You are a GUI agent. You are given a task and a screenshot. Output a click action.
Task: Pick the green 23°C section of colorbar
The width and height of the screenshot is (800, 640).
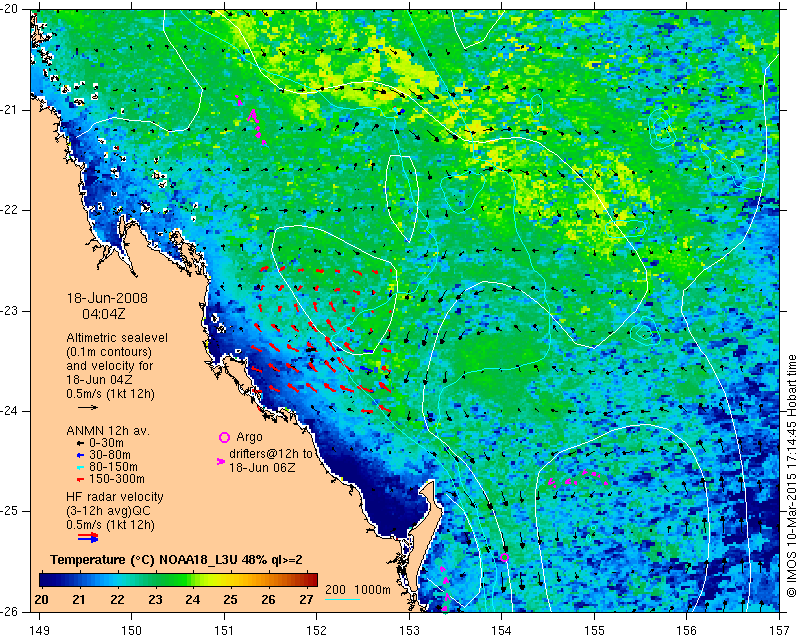[x=156, y=580]
